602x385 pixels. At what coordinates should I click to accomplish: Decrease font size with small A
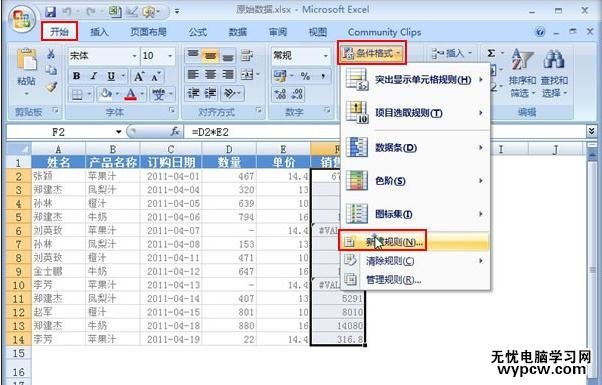point(155,77)
